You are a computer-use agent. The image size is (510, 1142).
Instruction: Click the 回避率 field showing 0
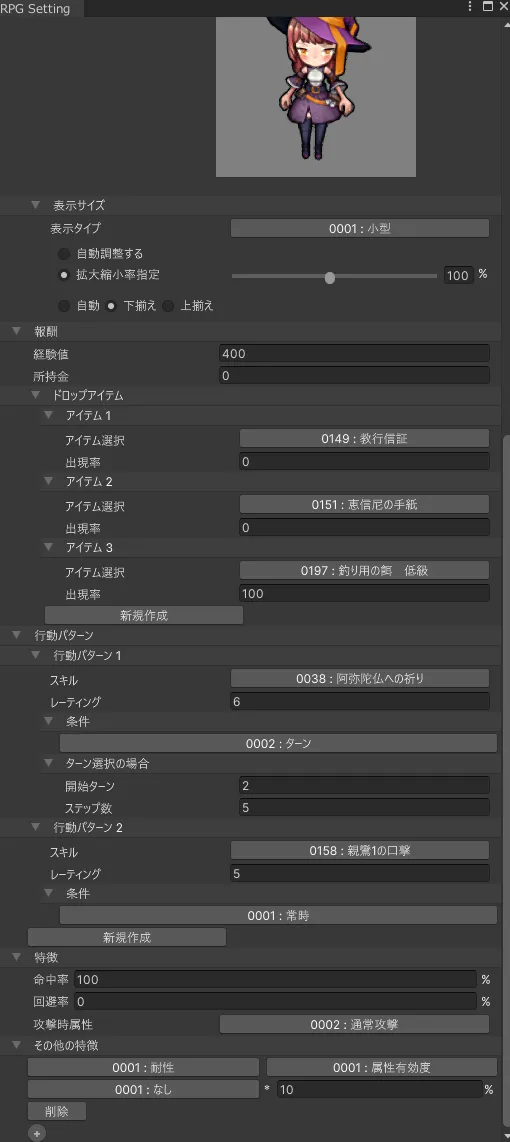275,1001
